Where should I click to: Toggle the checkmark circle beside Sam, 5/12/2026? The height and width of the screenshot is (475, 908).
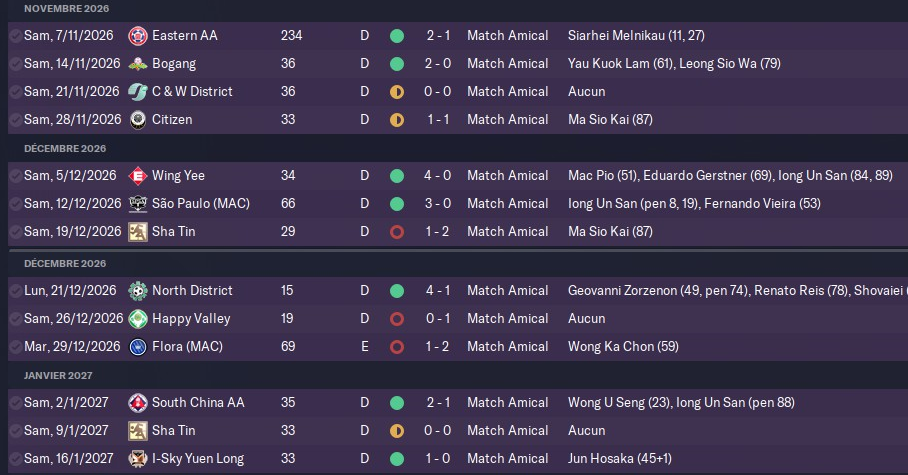14,176
